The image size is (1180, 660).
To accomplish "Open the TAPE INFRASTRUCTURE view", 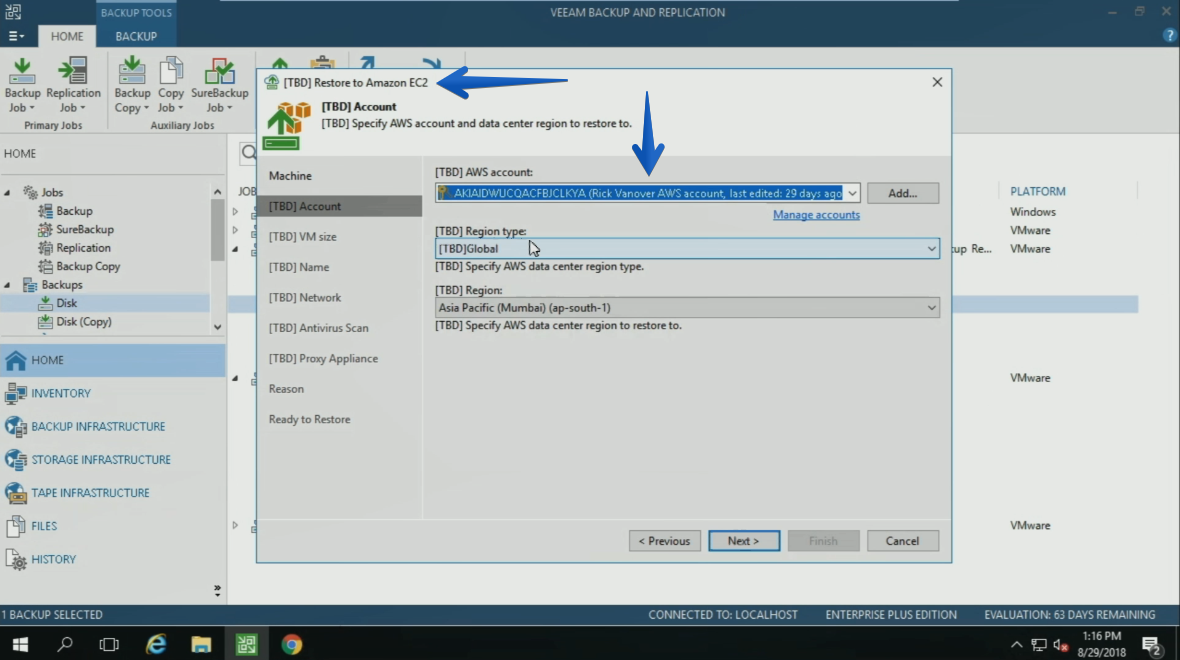I will 113,493.
